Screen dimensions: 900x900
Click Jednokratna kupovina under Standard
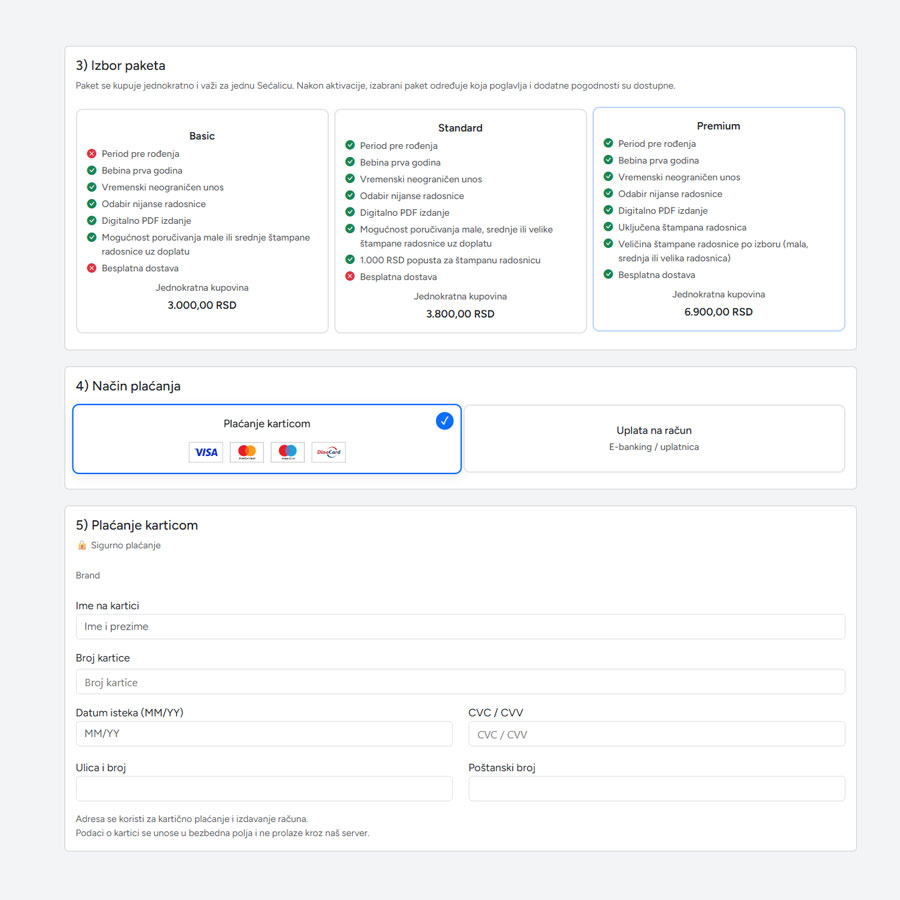coord(460,296)
